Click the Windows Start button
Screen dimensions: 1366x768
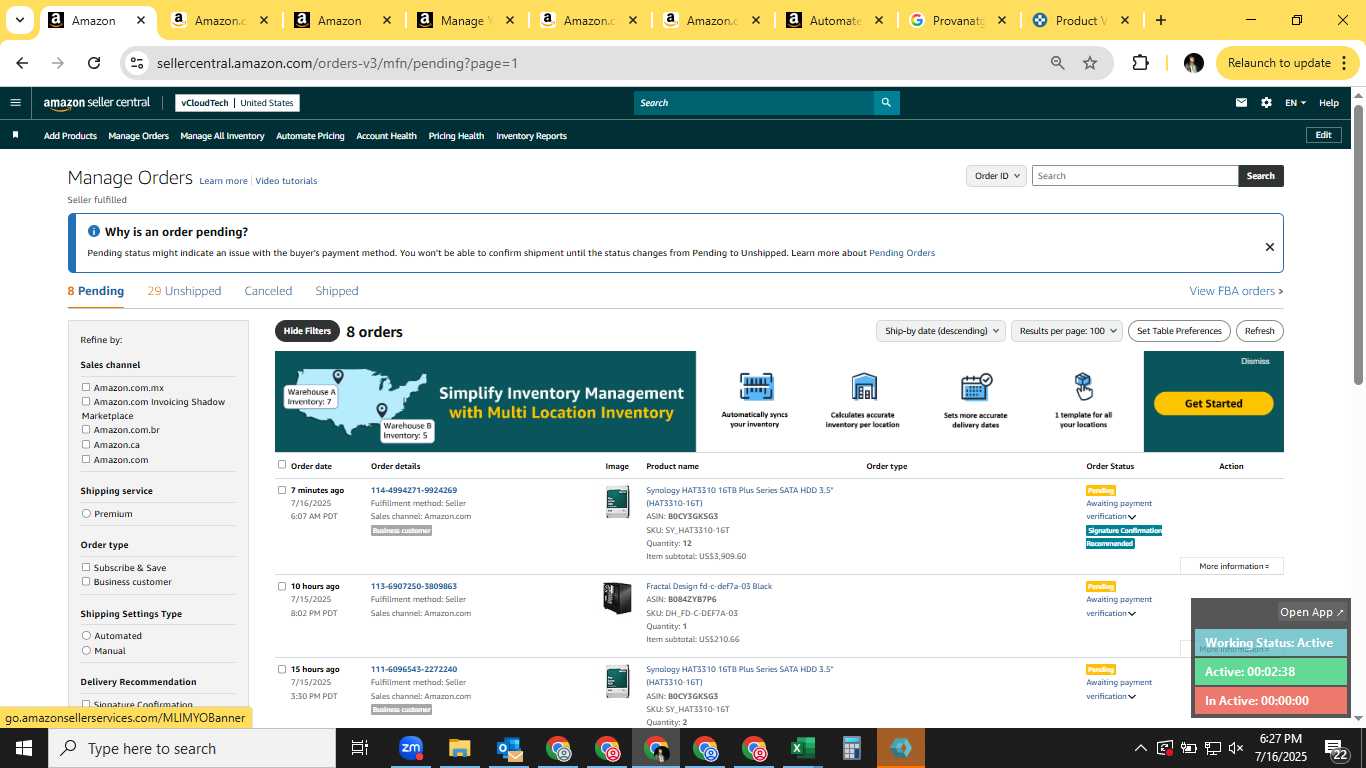[x=24, y=748]
